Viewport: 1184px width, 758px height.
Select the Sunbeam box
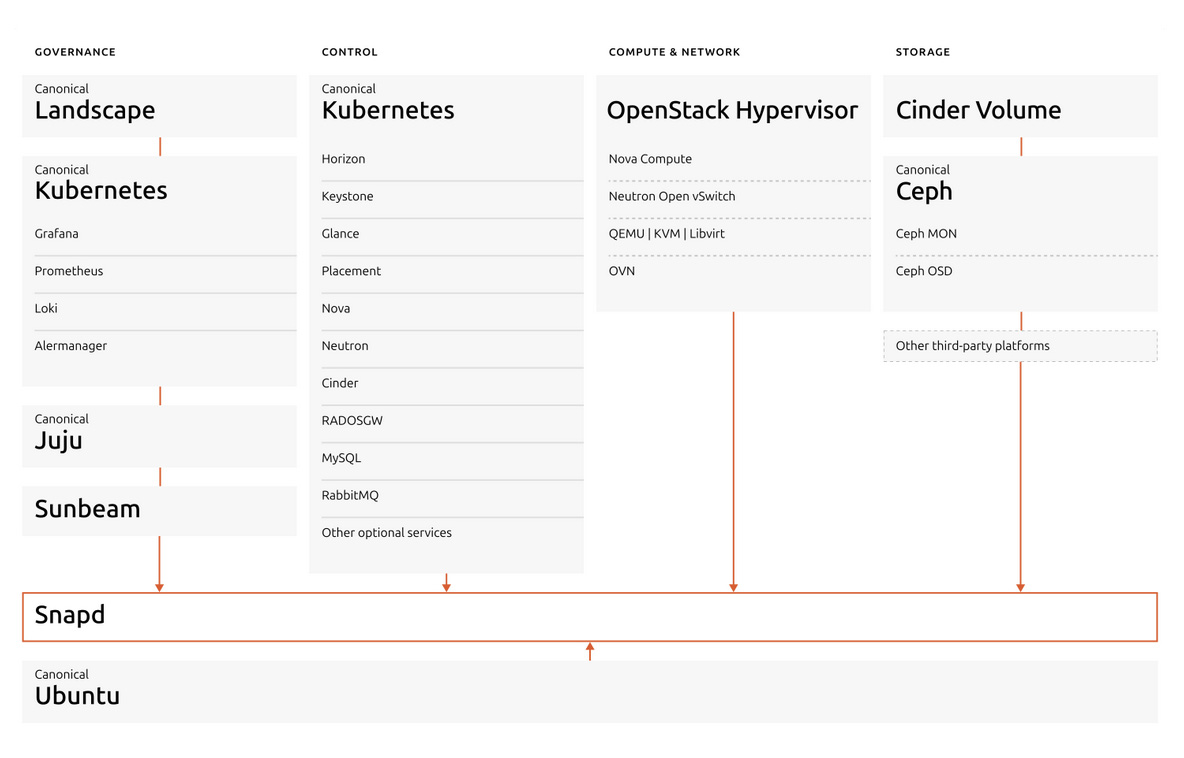[x=159, y=511]
